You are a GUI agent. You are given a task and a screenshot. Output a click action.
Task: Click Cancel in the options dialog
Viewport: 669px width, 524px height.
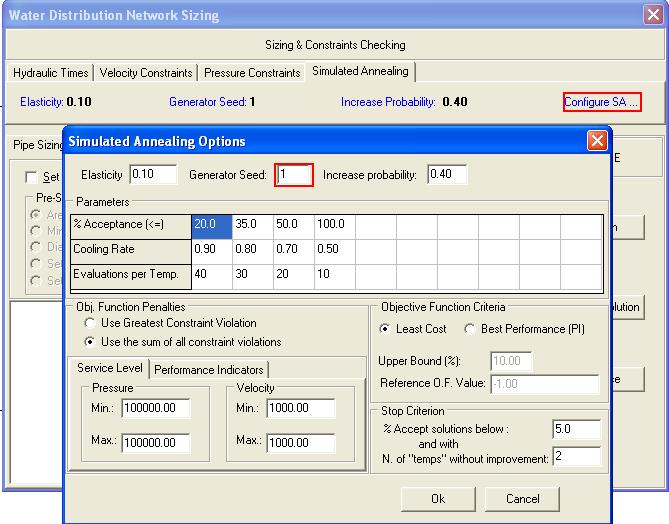click(x=523, y=498)
